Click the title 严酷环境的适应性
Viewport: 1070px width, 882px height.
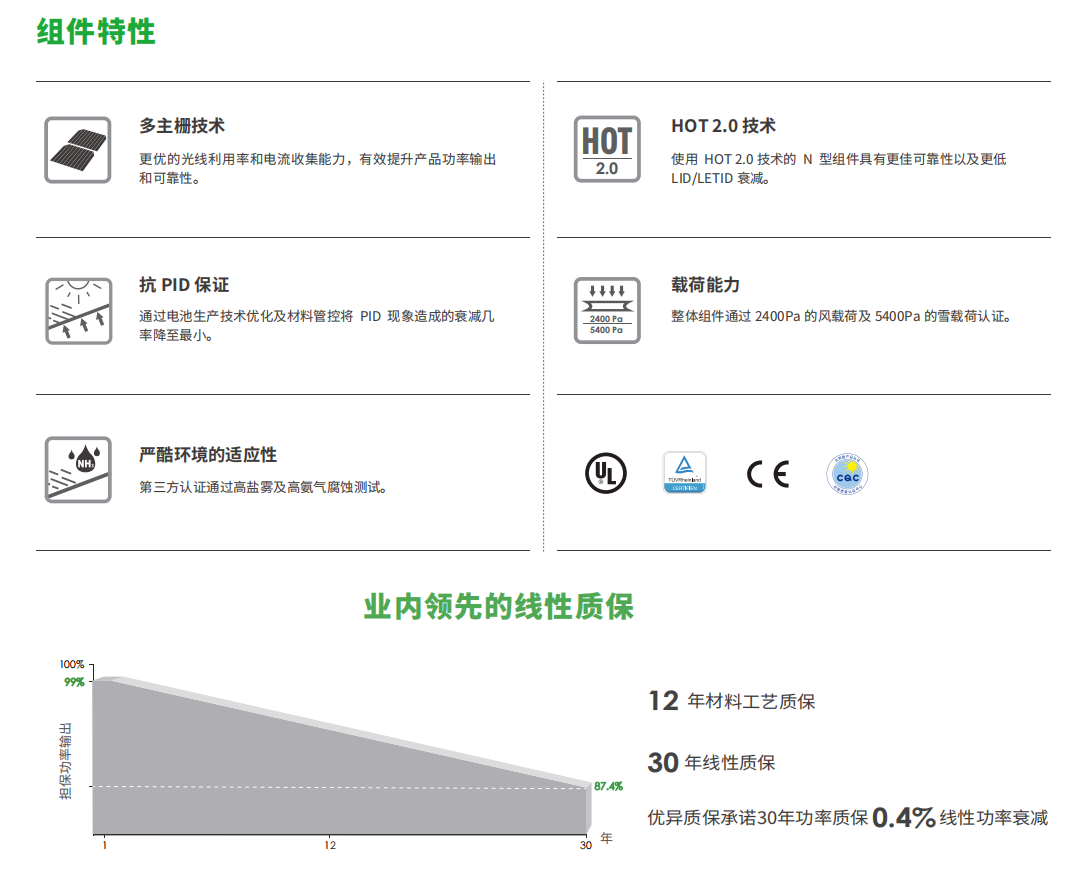[x=208, y=455]
